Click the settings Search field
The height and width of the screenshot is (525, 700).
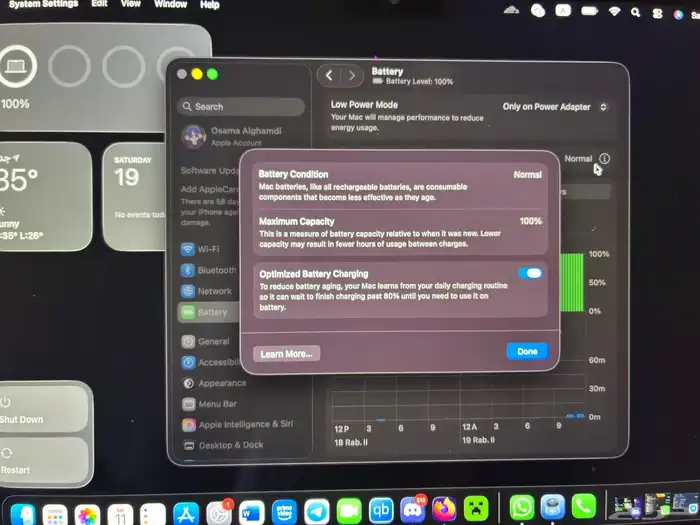241,107
